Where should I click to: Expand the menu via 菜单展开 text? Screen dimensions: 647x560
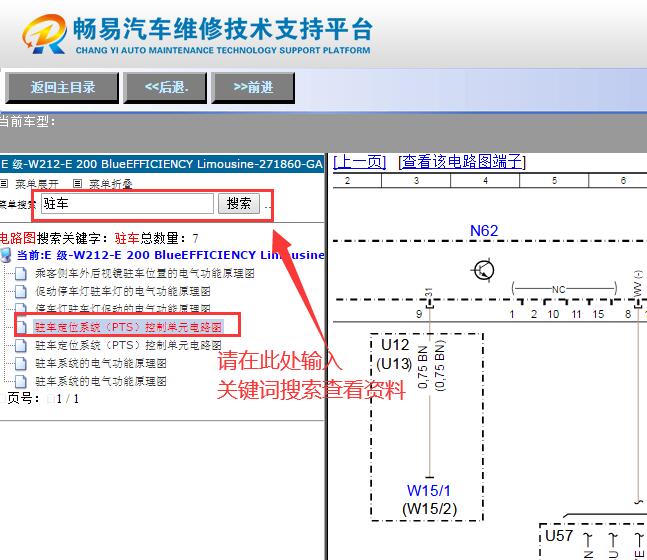pos(37,184)
